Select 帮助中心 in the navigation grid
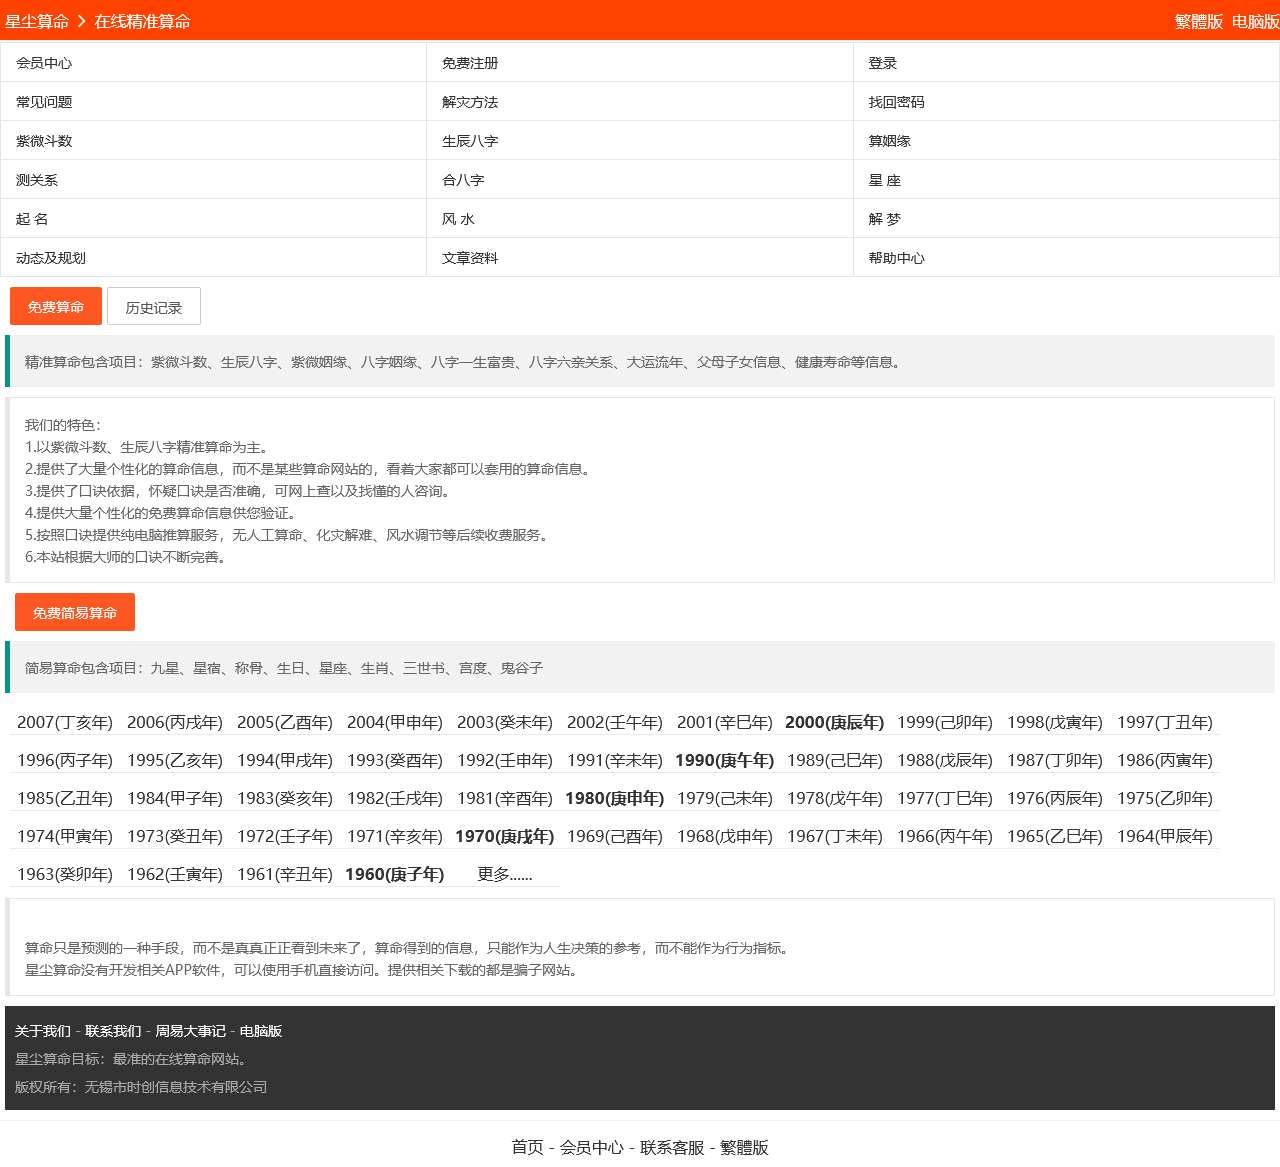Viewport: 1280px width, 1167px height. click(896, 258)
